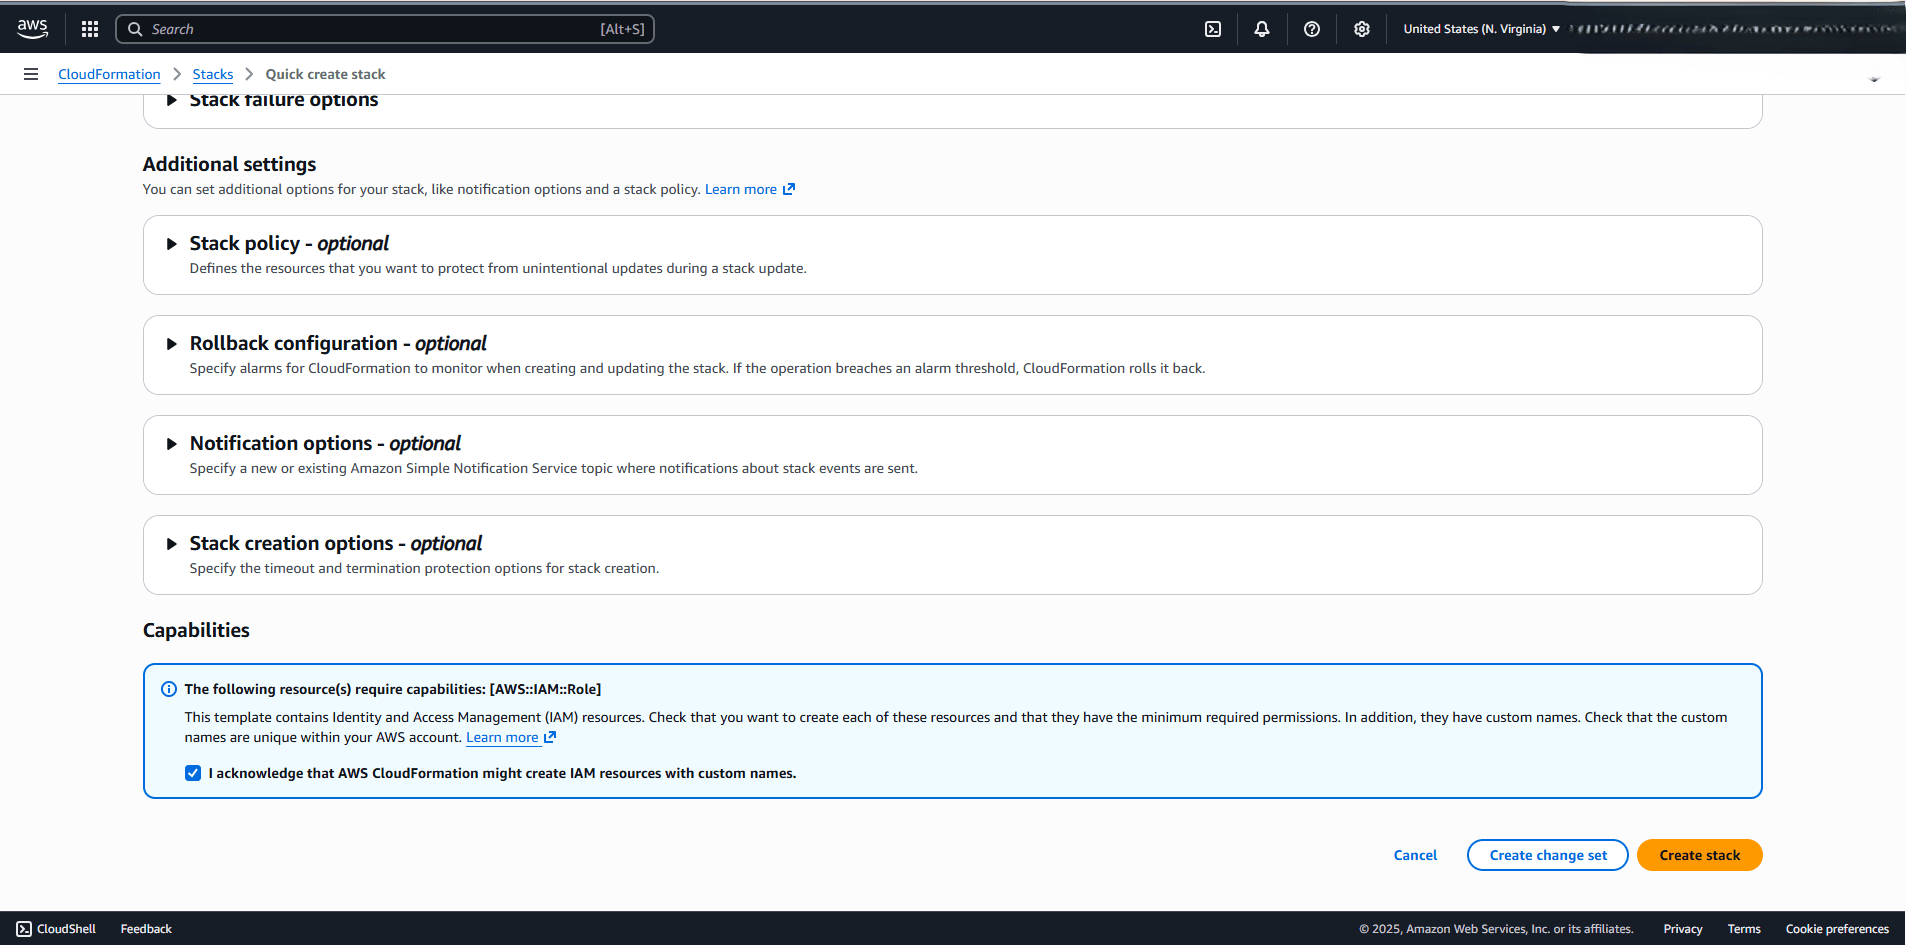This screenshot has height=945, width=1906.
Task: Open the Services grid menu
Action: tap(89, 28)
